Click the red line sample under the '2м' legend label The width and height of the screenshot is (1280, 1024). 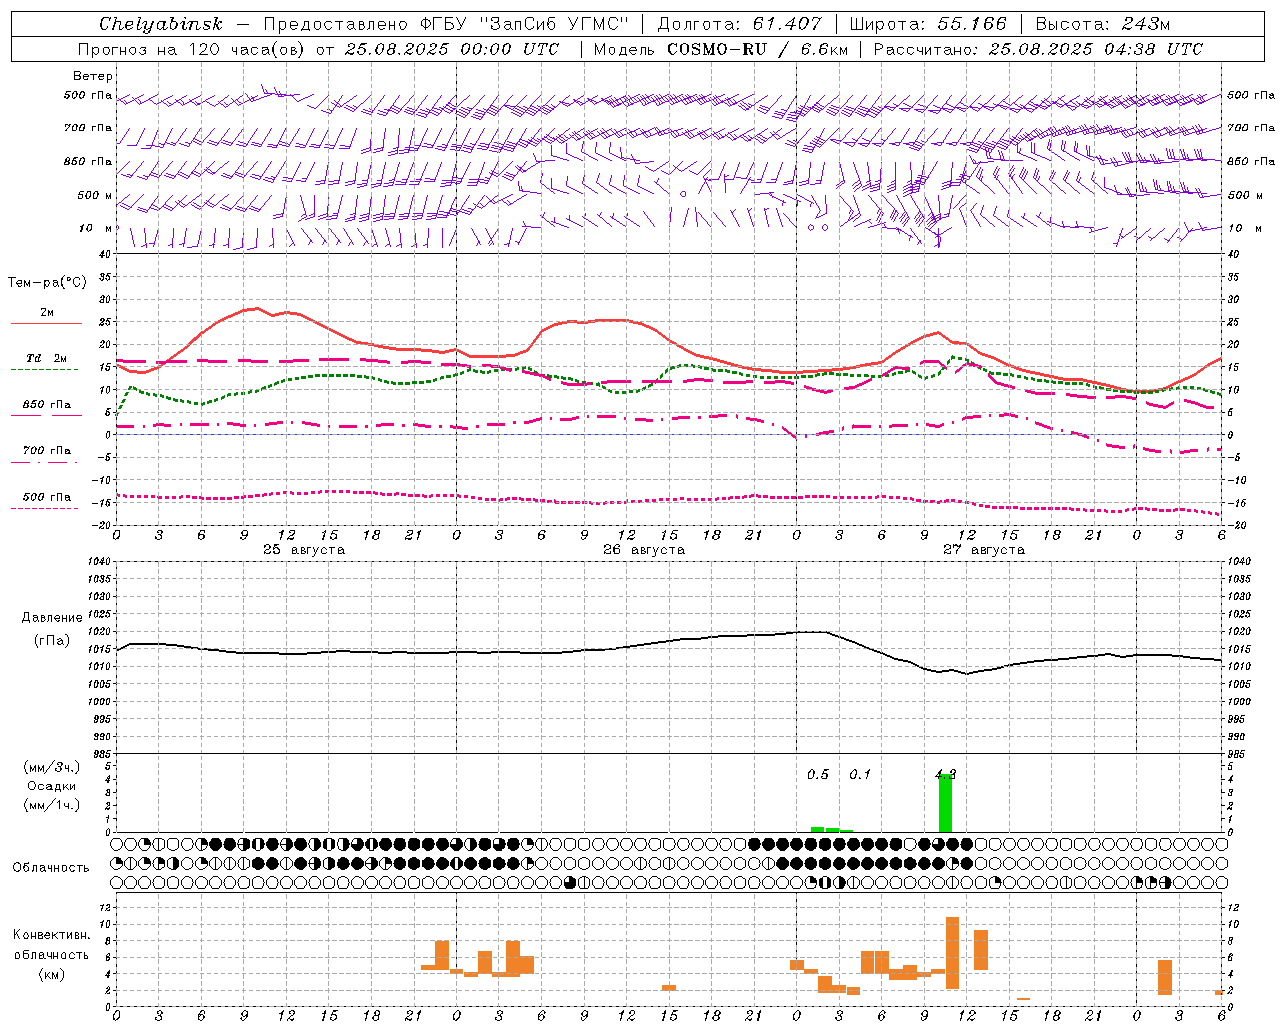(x=46, y=324)
